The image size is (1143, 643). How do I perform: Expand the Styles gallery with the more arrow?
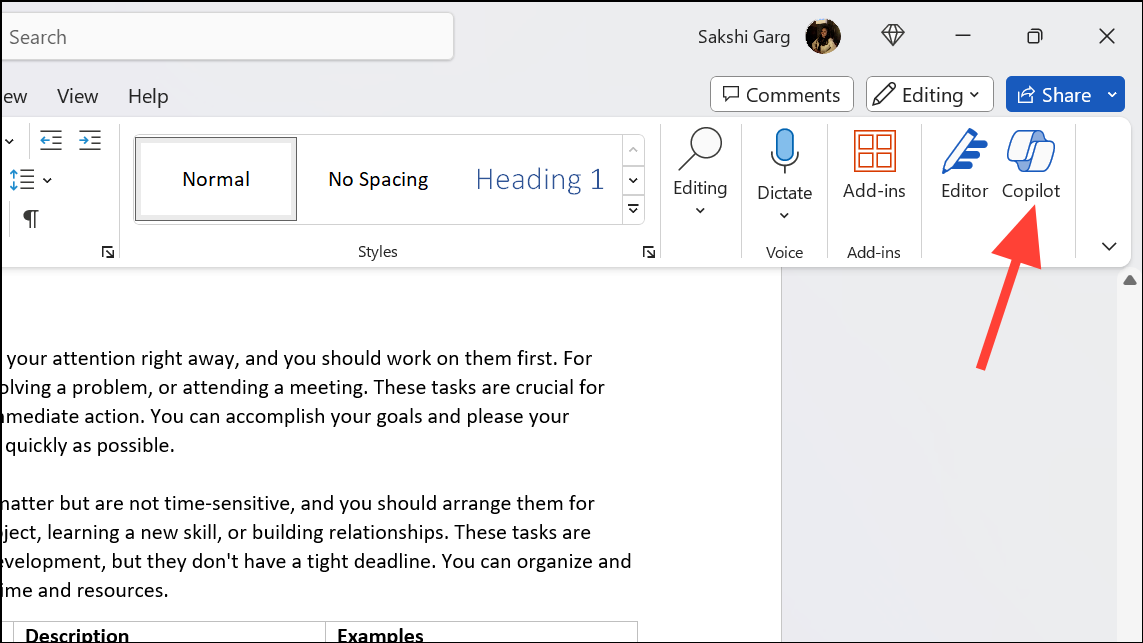tap(633, 209)
